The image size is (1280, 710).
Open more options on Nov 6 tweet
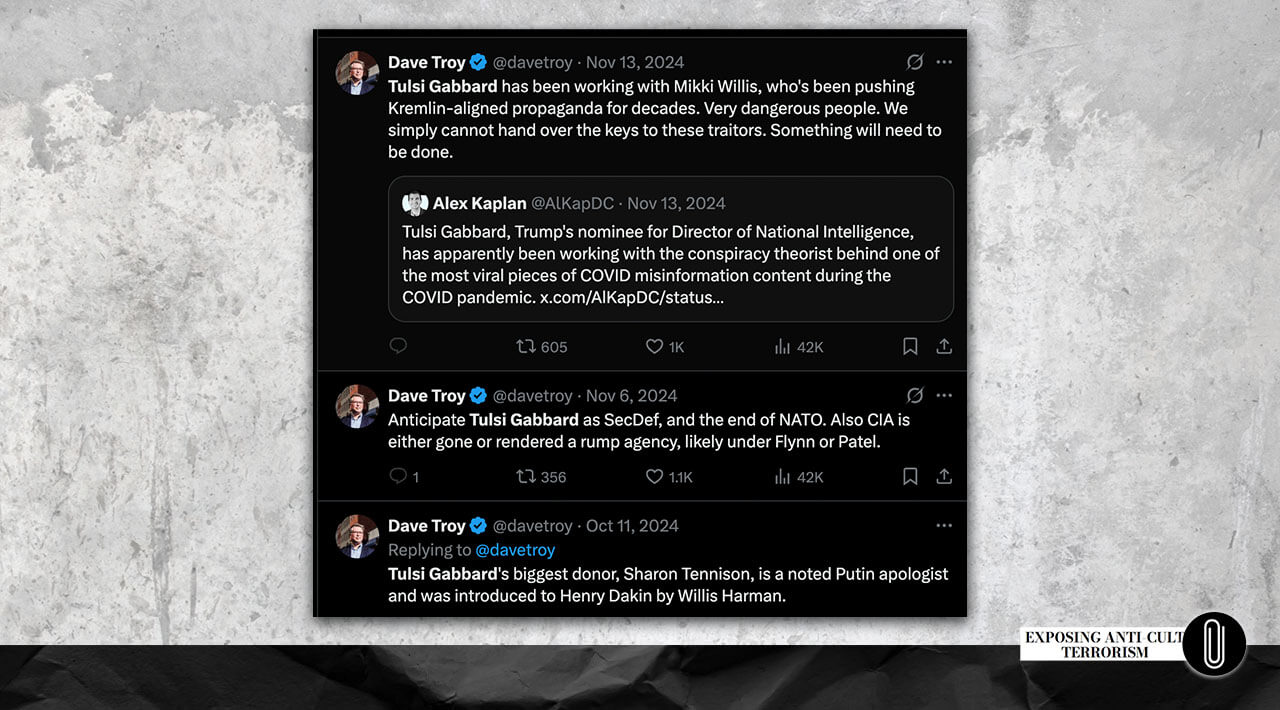point(944,395)
